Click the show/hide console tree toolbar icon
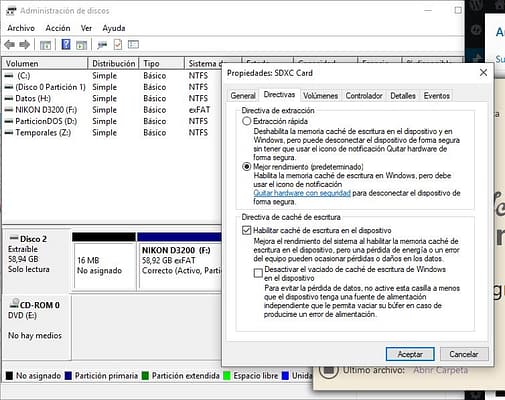 (45, 45)
